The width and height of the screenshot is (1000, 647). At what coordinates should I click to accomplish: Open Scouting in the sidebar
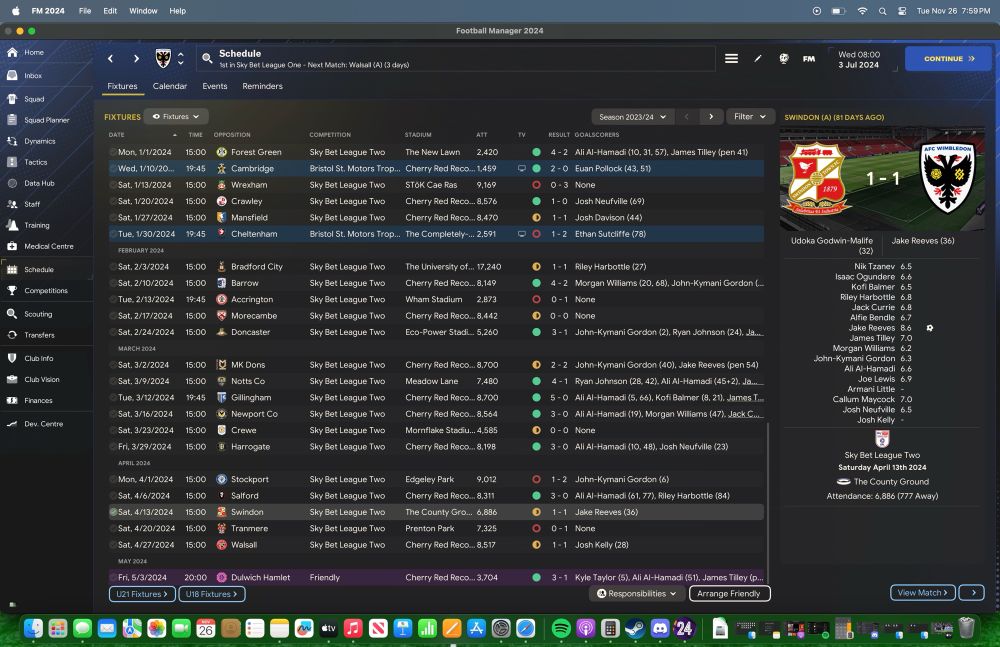point(38,314)
